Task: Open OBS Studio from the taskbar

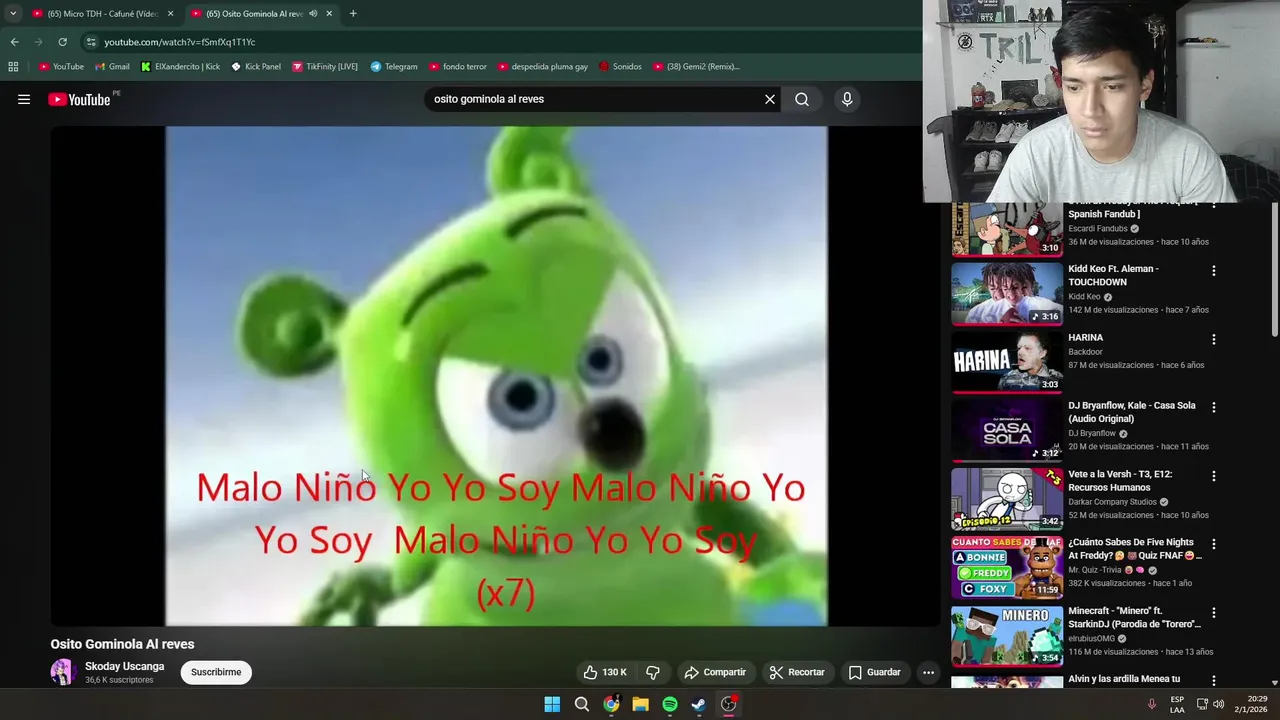Action: pos(729,704)
